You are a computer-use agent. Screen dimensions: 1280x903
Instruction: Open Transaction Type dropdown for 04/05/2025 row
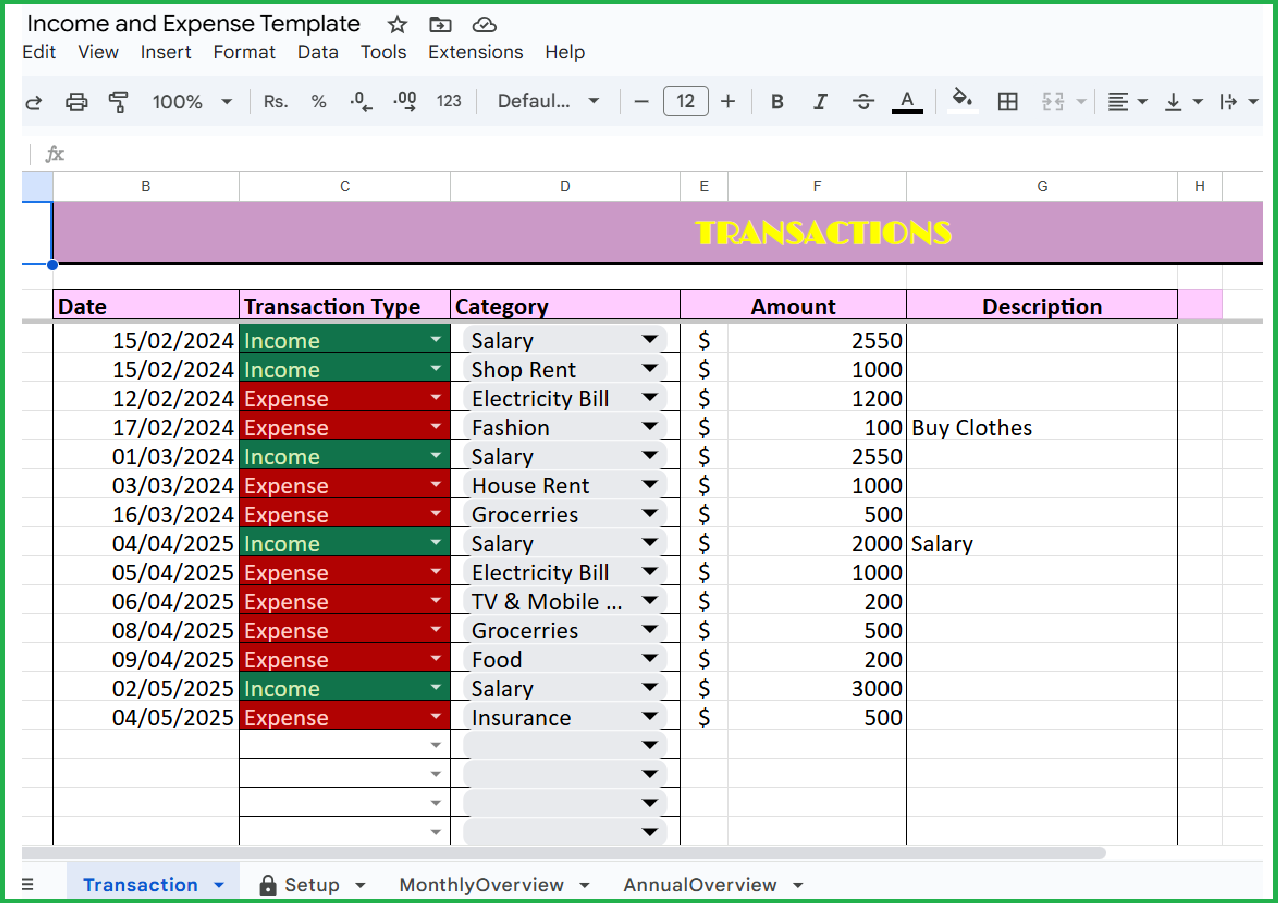(x=435, y=717)
